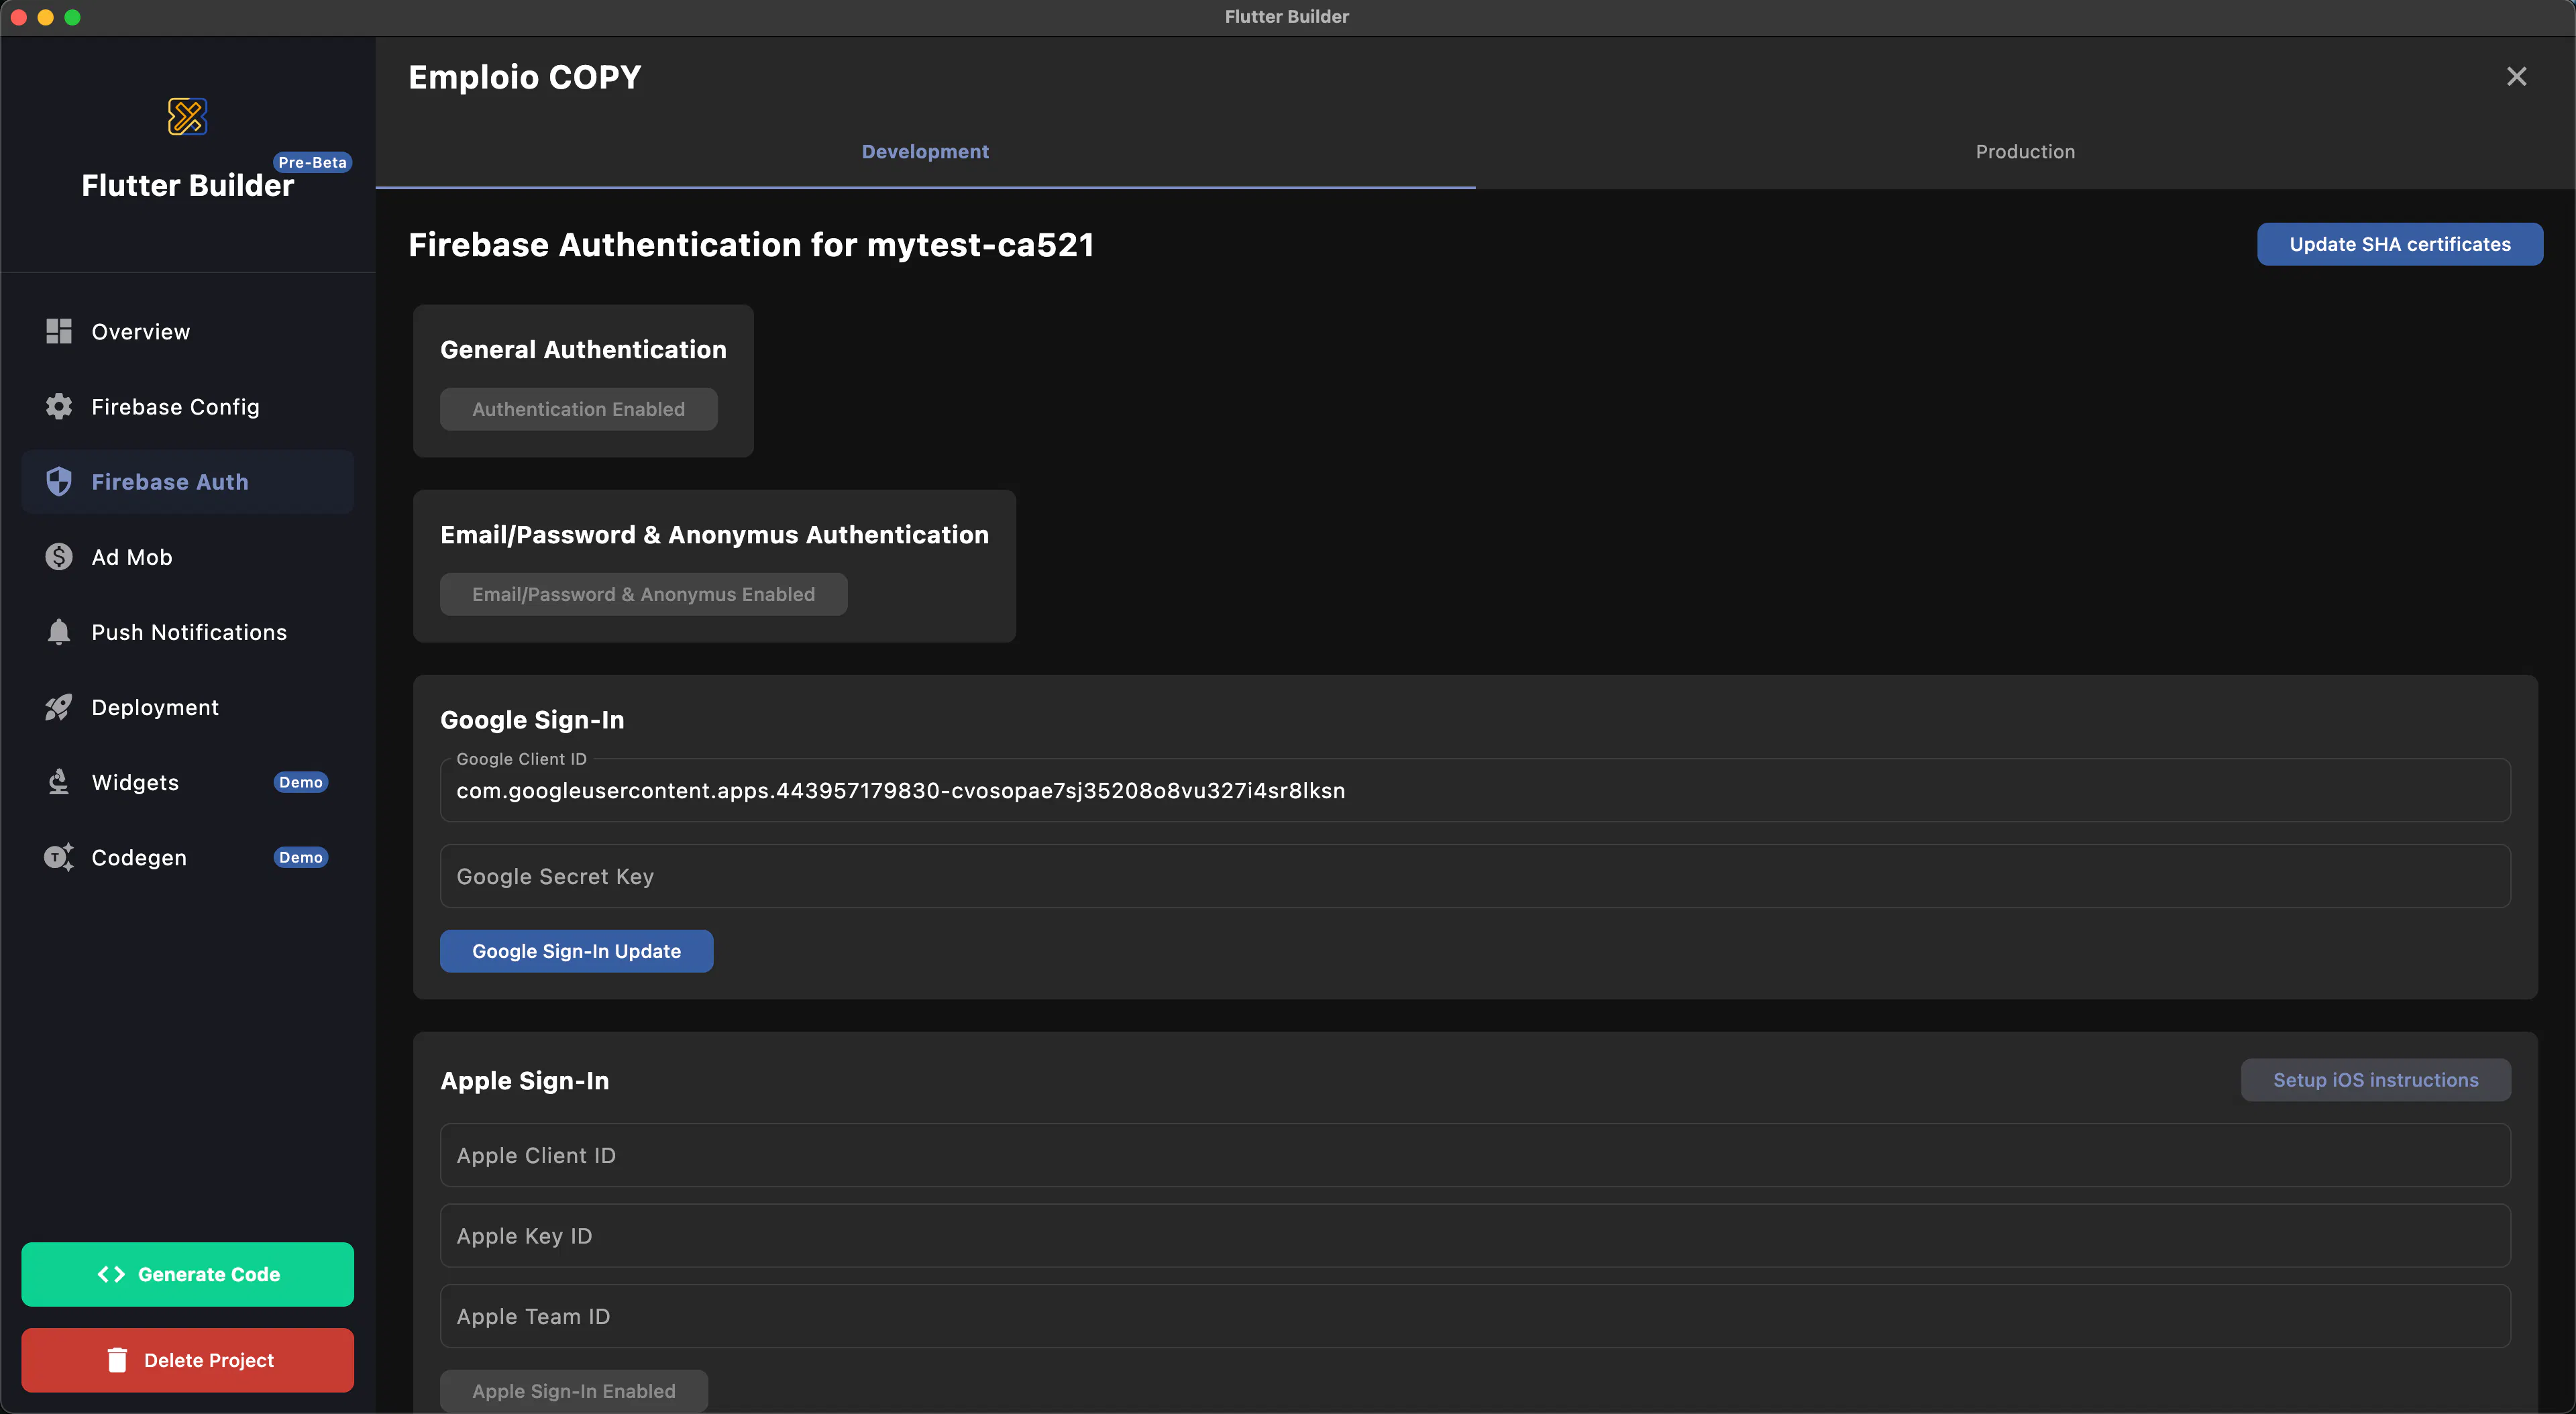
Task: Click the General Authentication heading
Action: click(583, 349)
